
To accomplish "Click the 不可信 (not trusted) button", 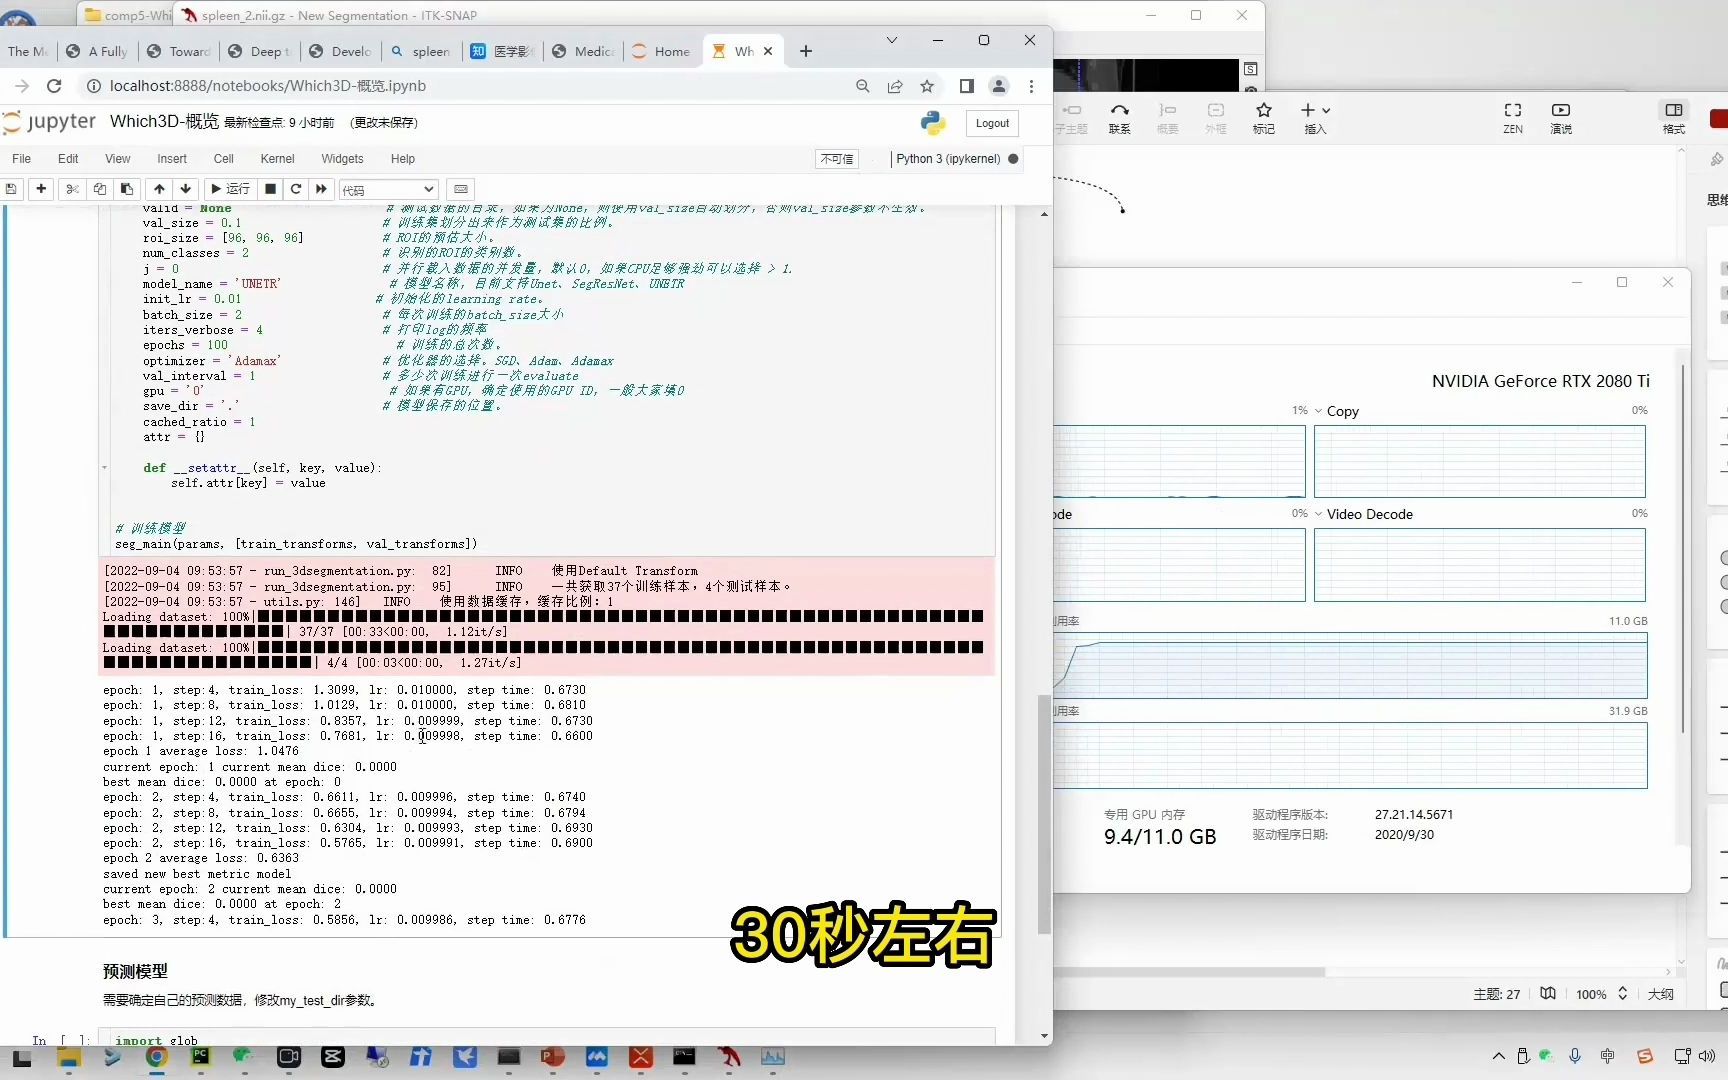I will 837,159.
